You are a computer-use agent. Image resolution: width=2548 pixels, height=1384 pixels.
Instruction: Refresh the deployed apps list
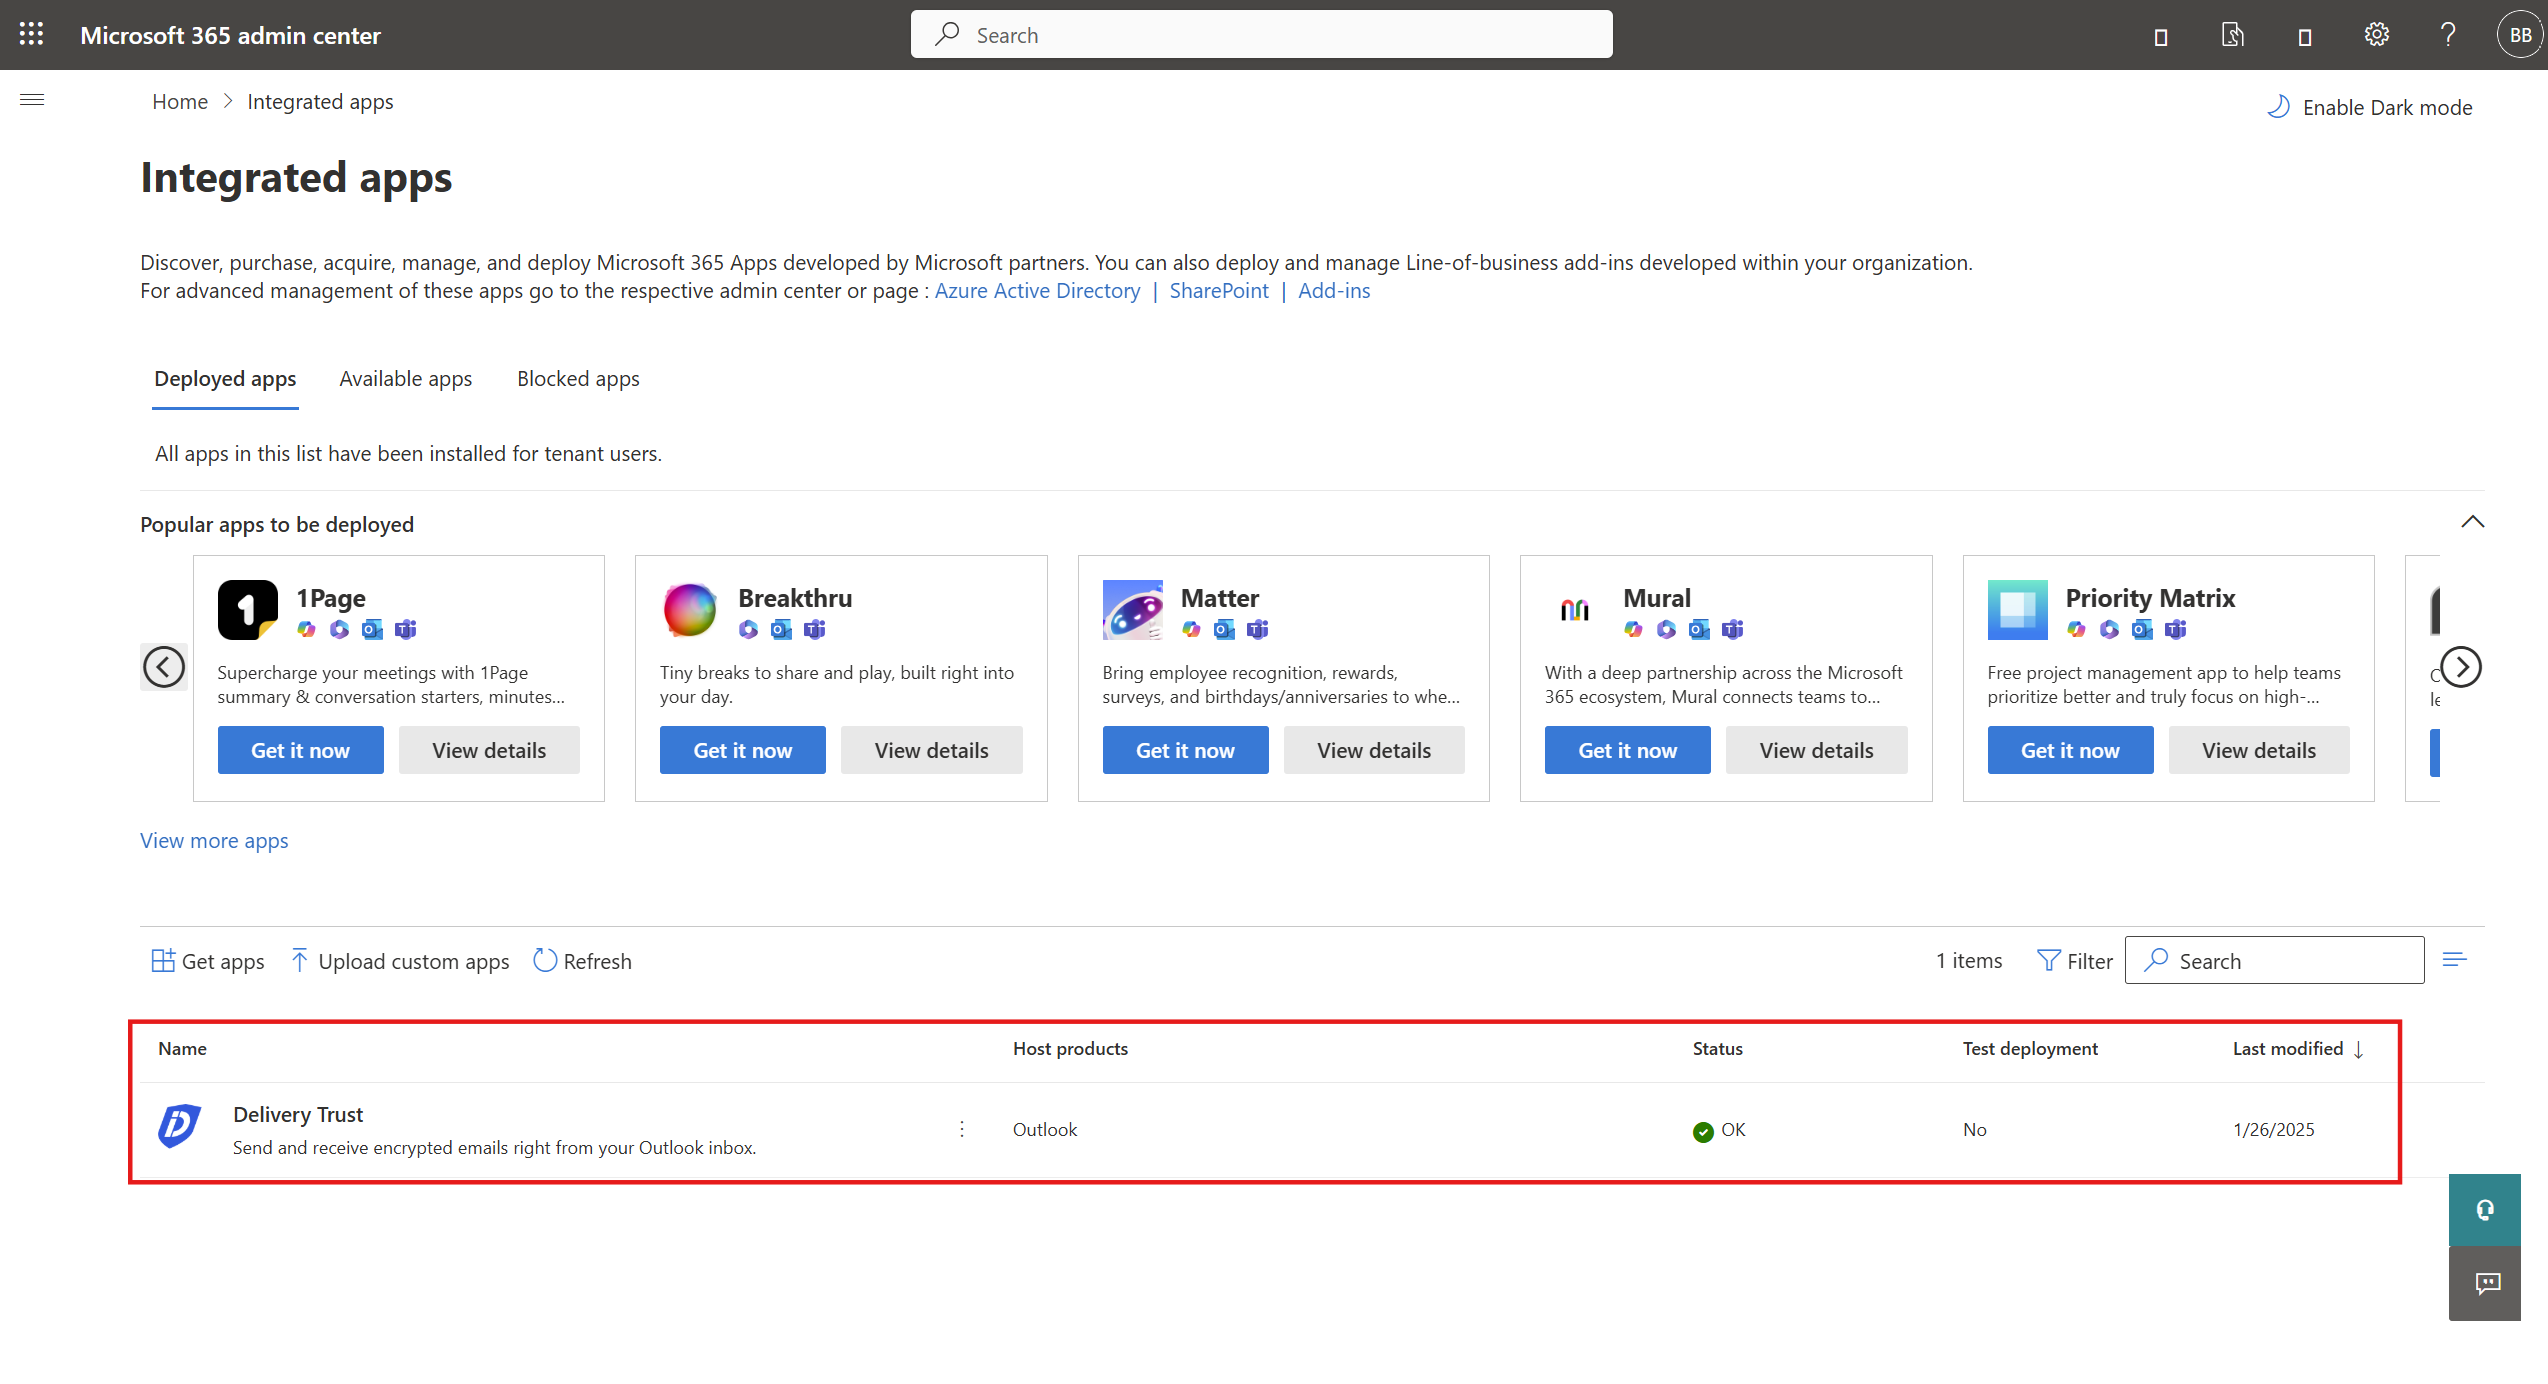pyautogui.click(x=583, y=961)
